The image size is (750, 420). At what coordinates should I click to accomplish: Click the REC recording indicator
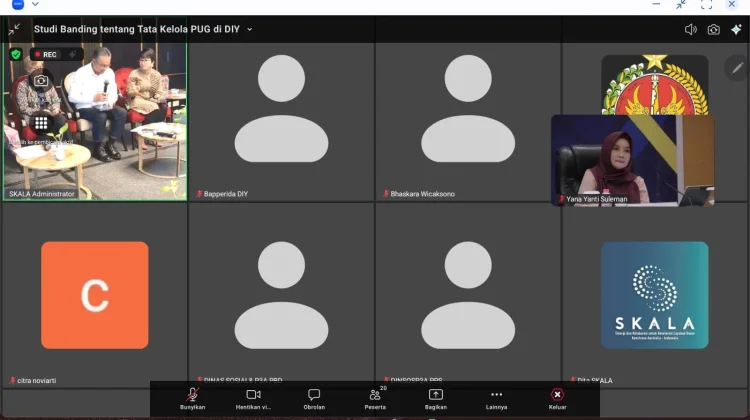point(45,55)
